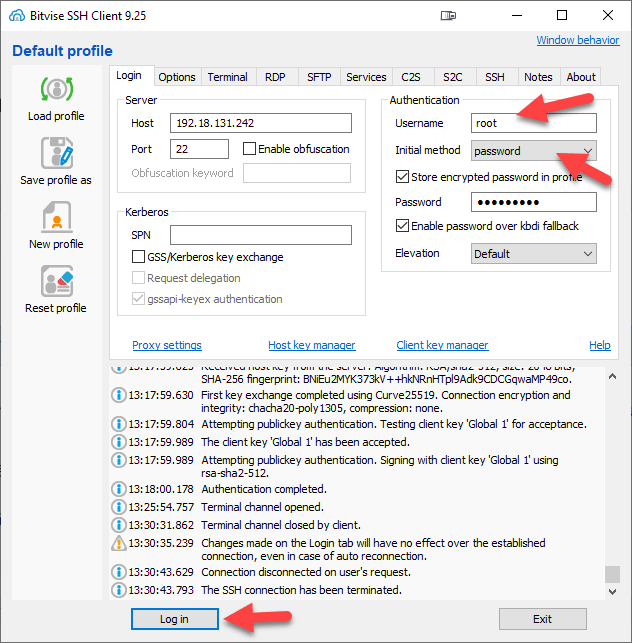Open the SFTP tab

(319, 77)
